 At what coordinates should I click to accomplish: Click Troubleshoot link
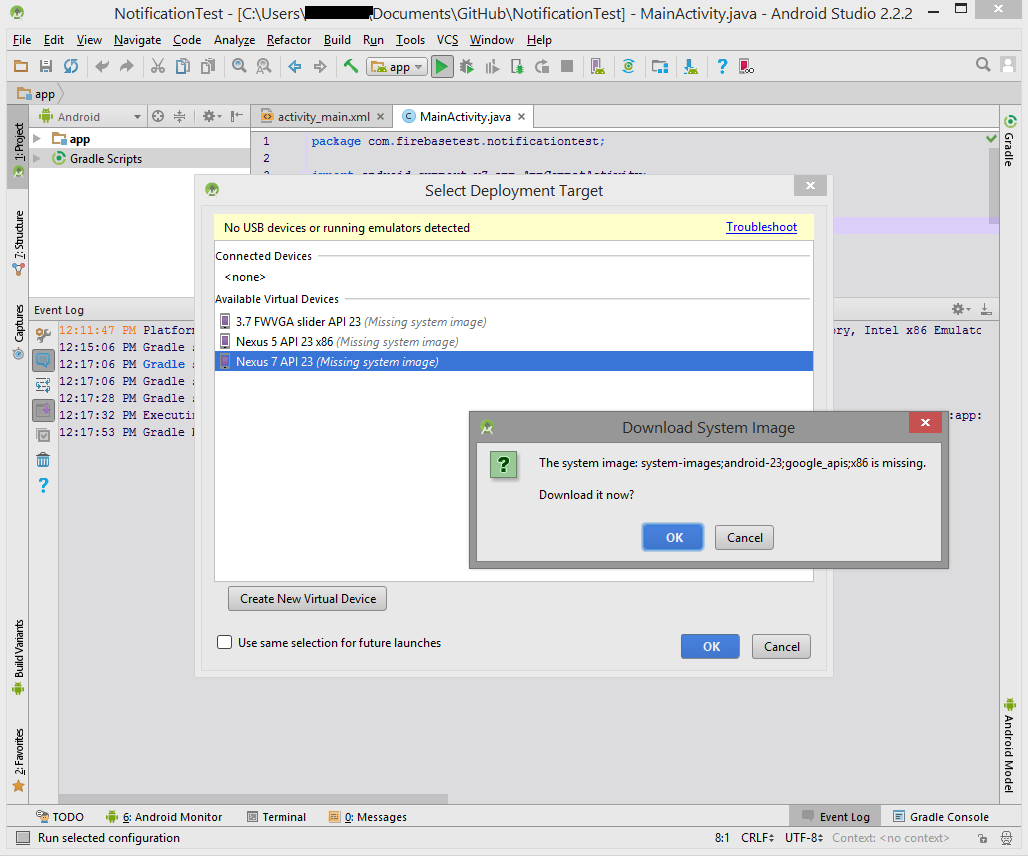(761, 227)
